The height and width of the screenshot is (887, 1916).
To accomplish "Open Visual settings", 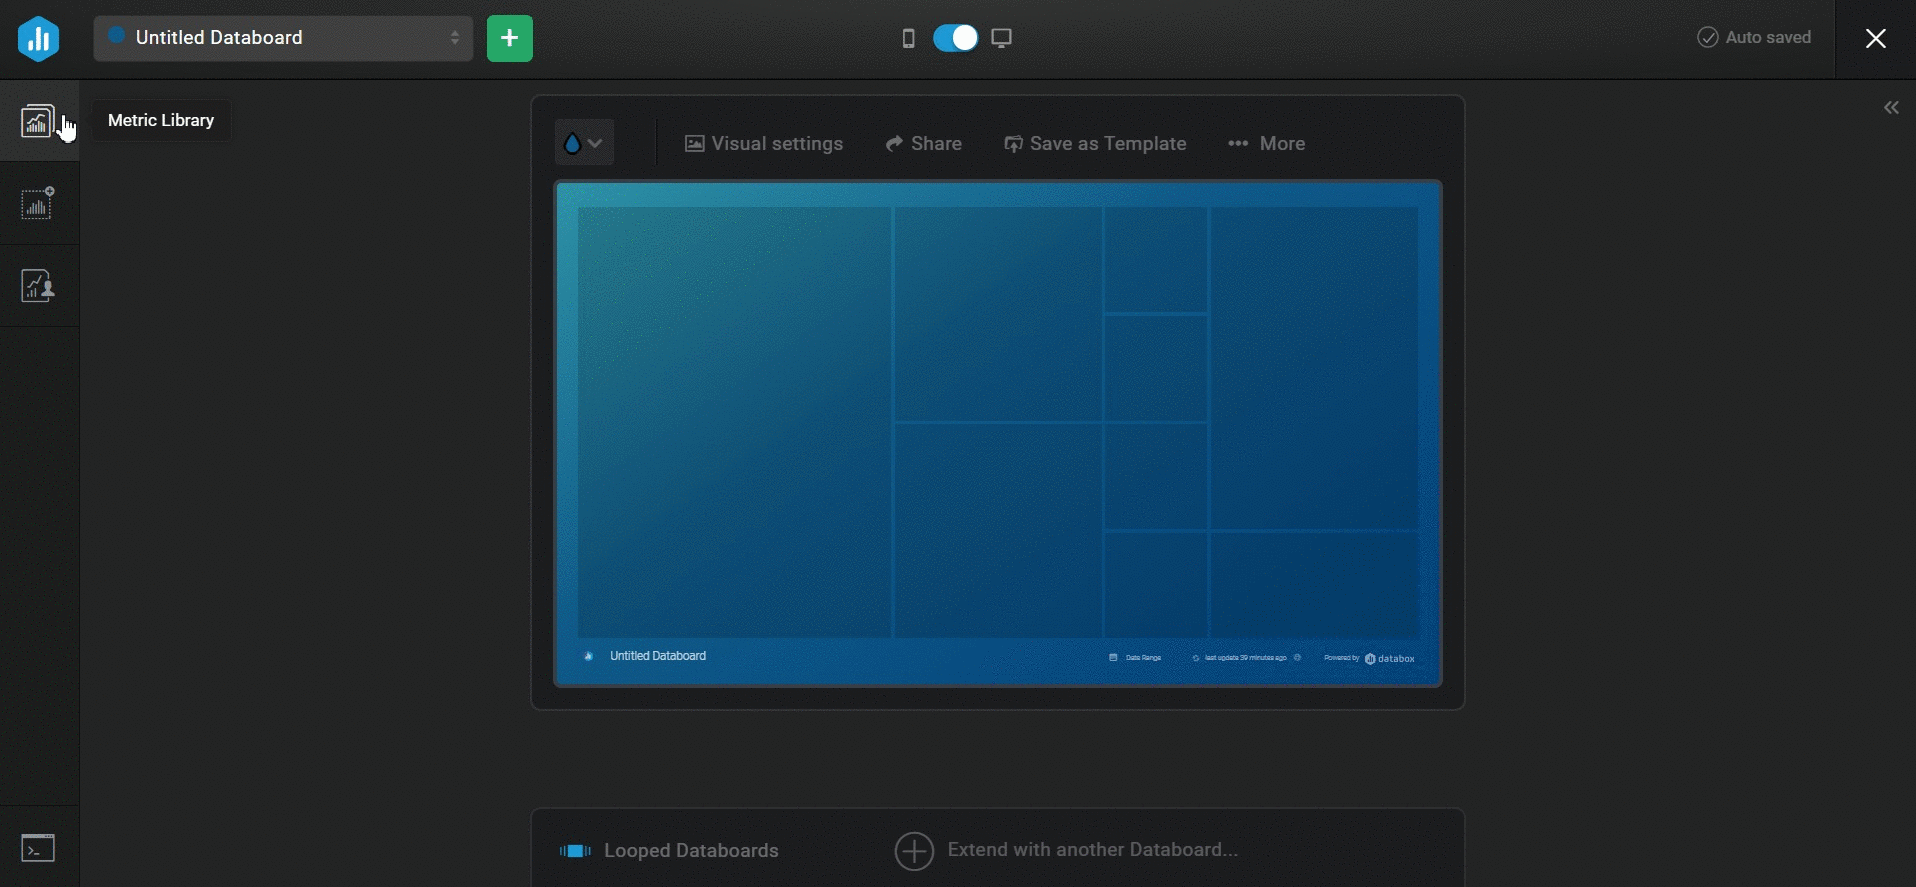I will pos(764,144).
